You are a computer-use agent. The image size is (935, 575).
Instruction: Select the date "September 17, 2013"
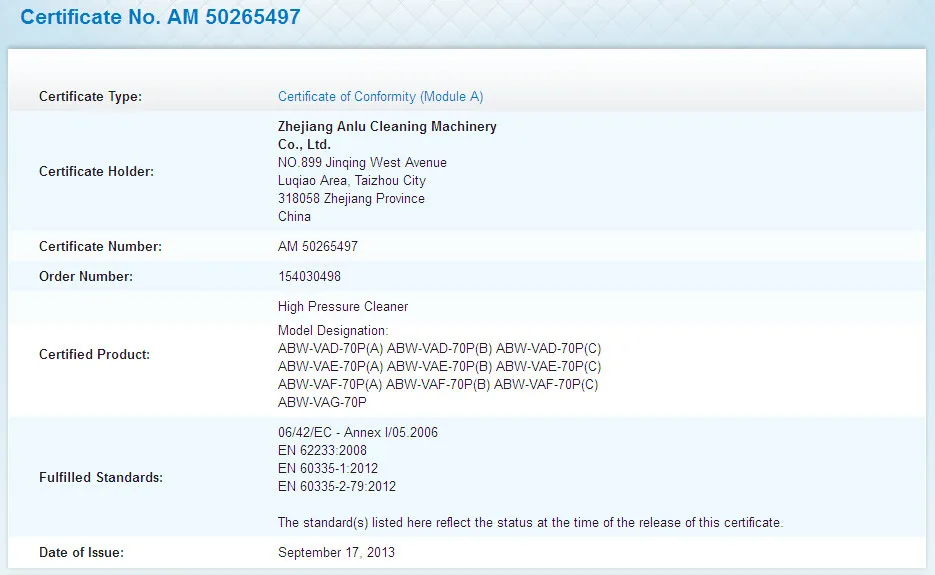click(x=336, y=552)
